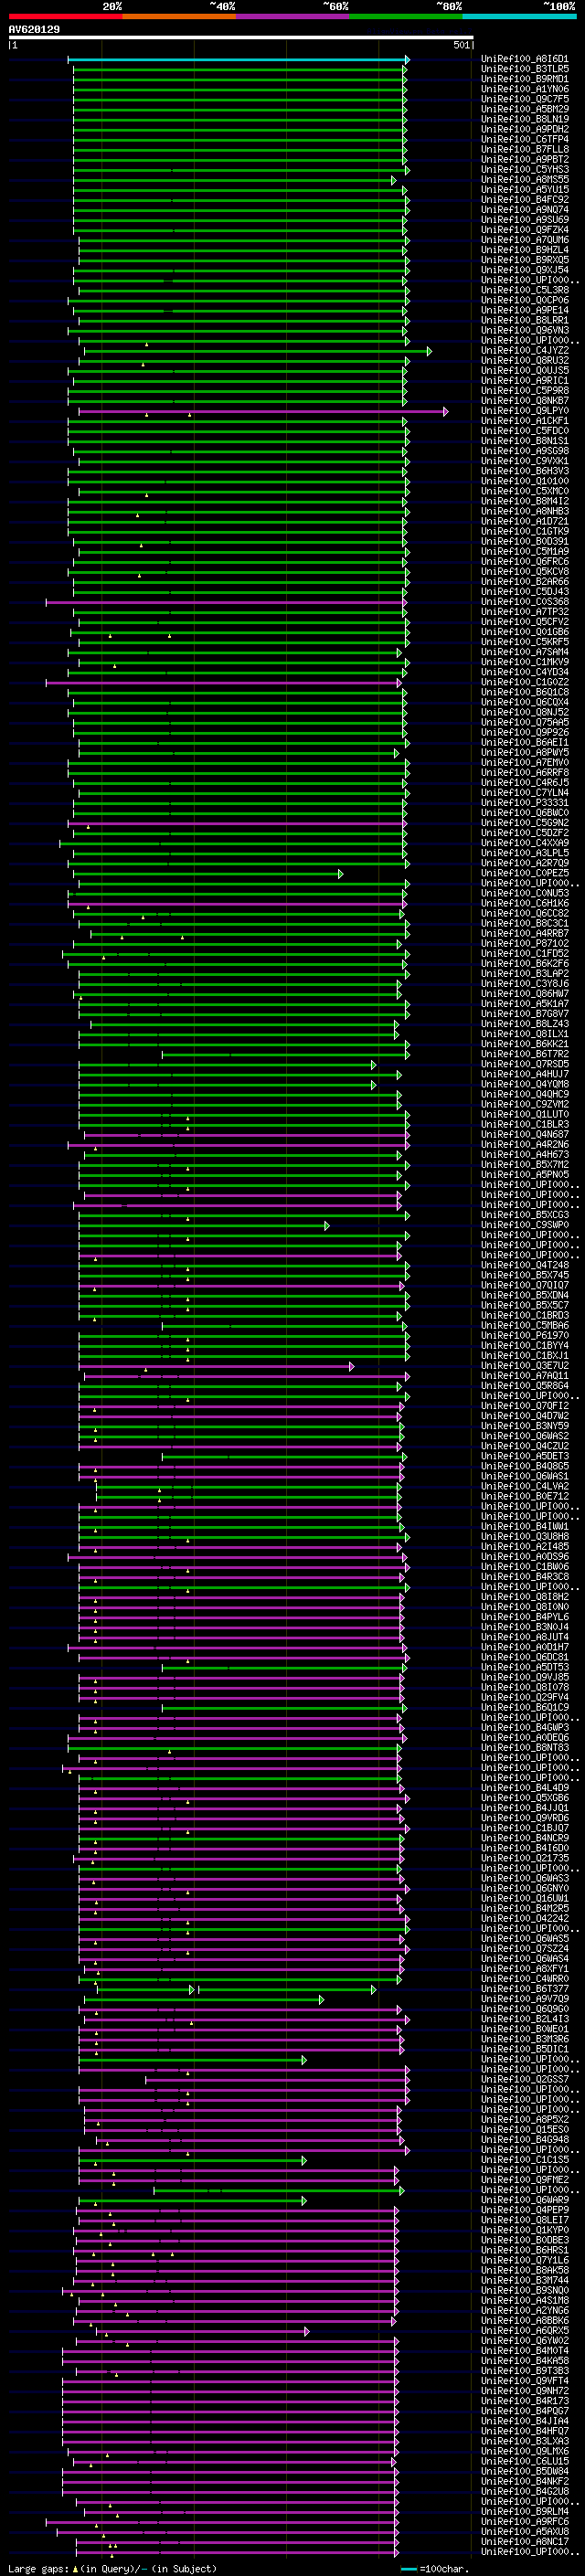Click the UniRef100_Q96VN3 label
Screen dimensions: 585x2576
pos(524,331)
